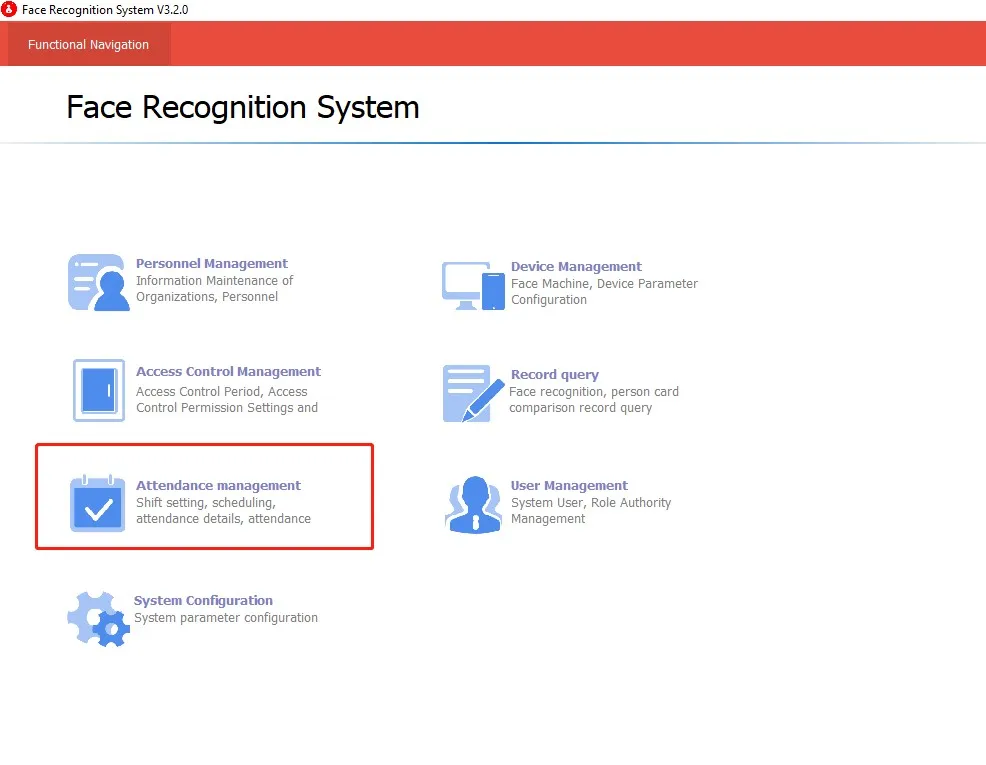Click 'Face Machine, Device Parameter Configuration' description
This screenshot has height=765, width=986.
coord(604,292)
